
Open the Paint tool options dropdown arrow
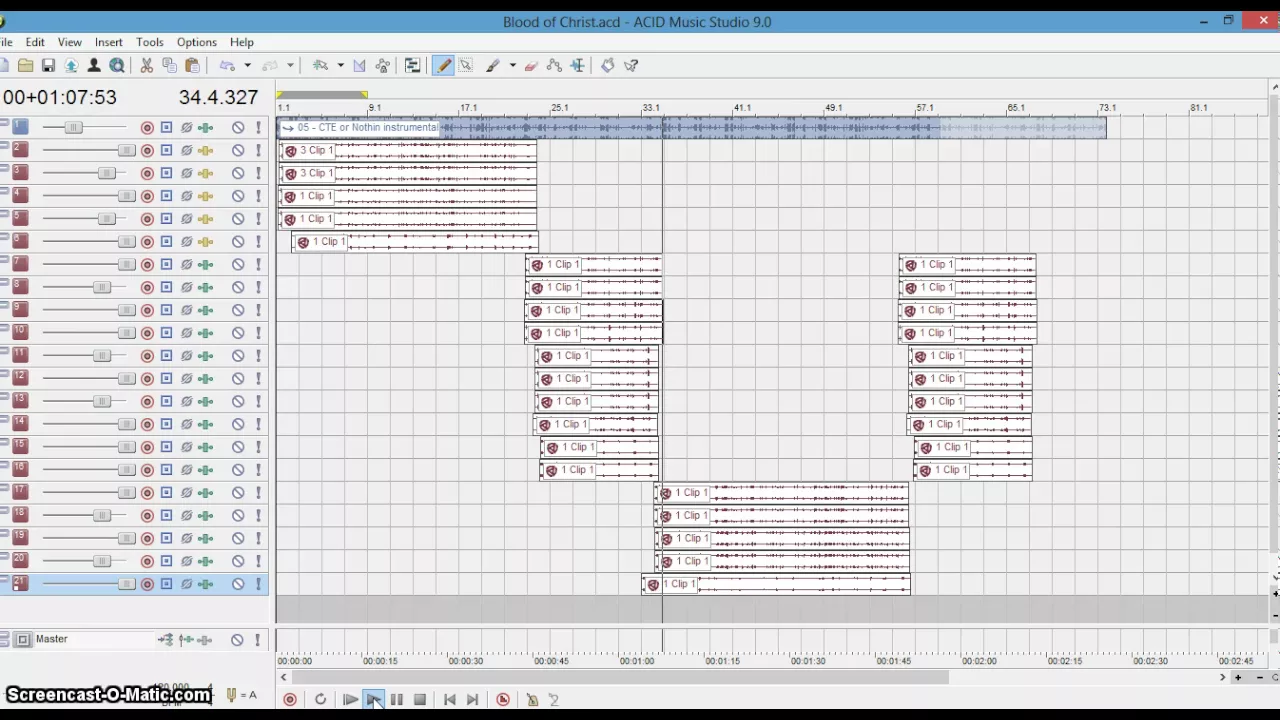(512, 65)
